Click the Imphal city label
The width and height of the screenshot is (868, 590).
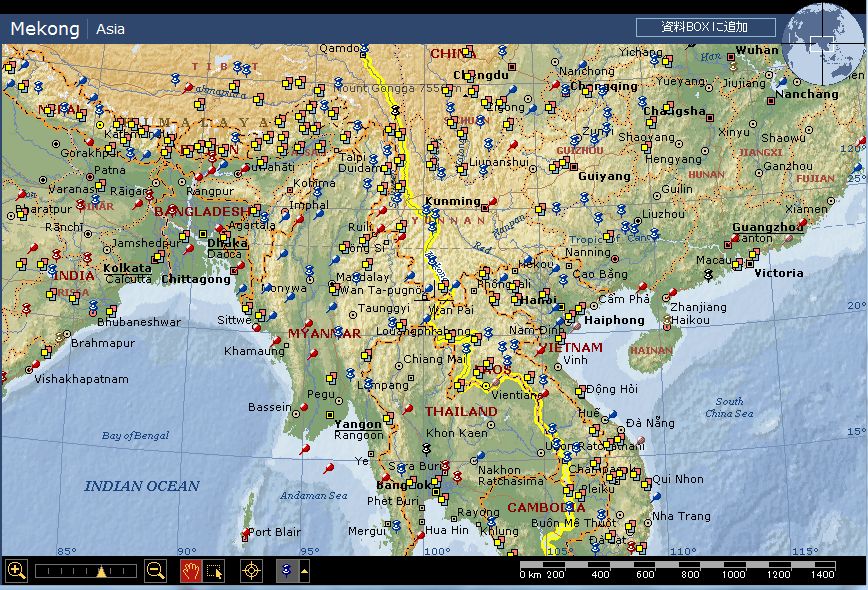coord(308,205)
